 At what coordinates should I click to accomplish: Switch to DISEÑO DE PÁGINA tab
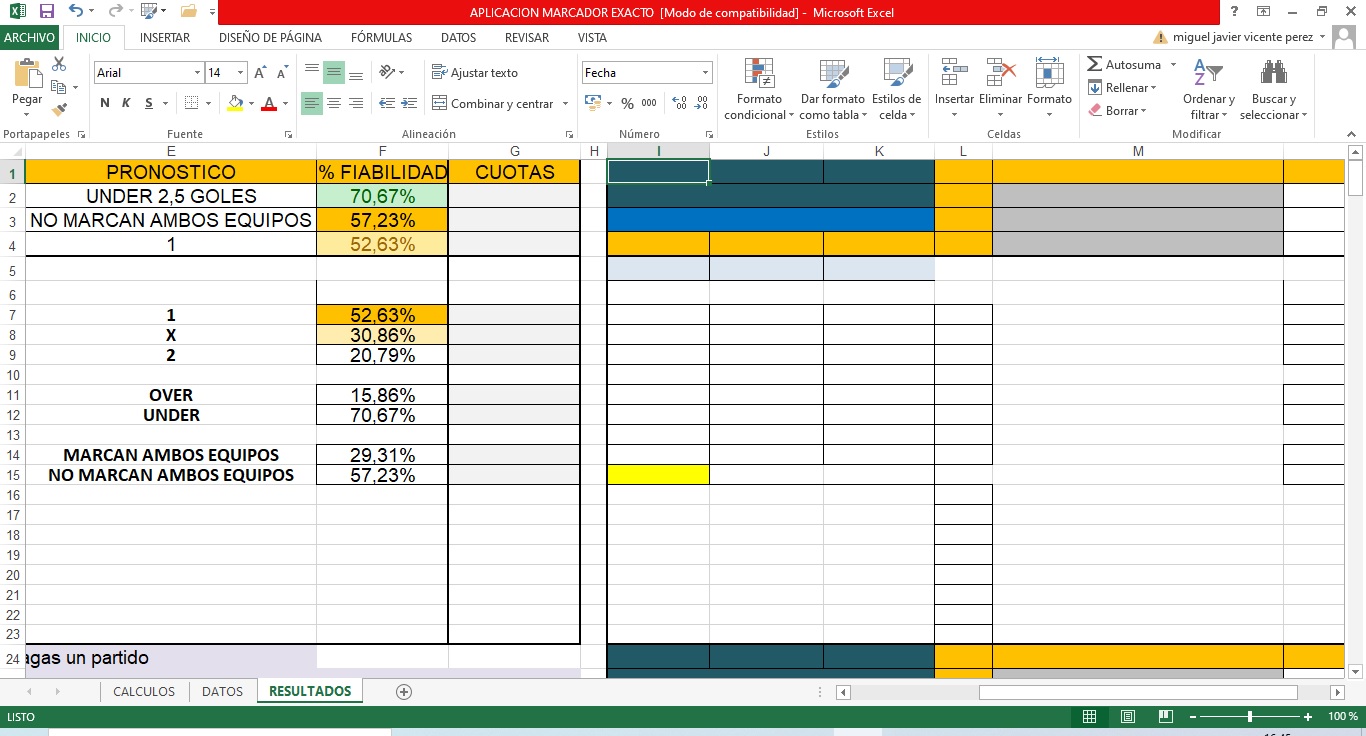click(x=270, y=37)
